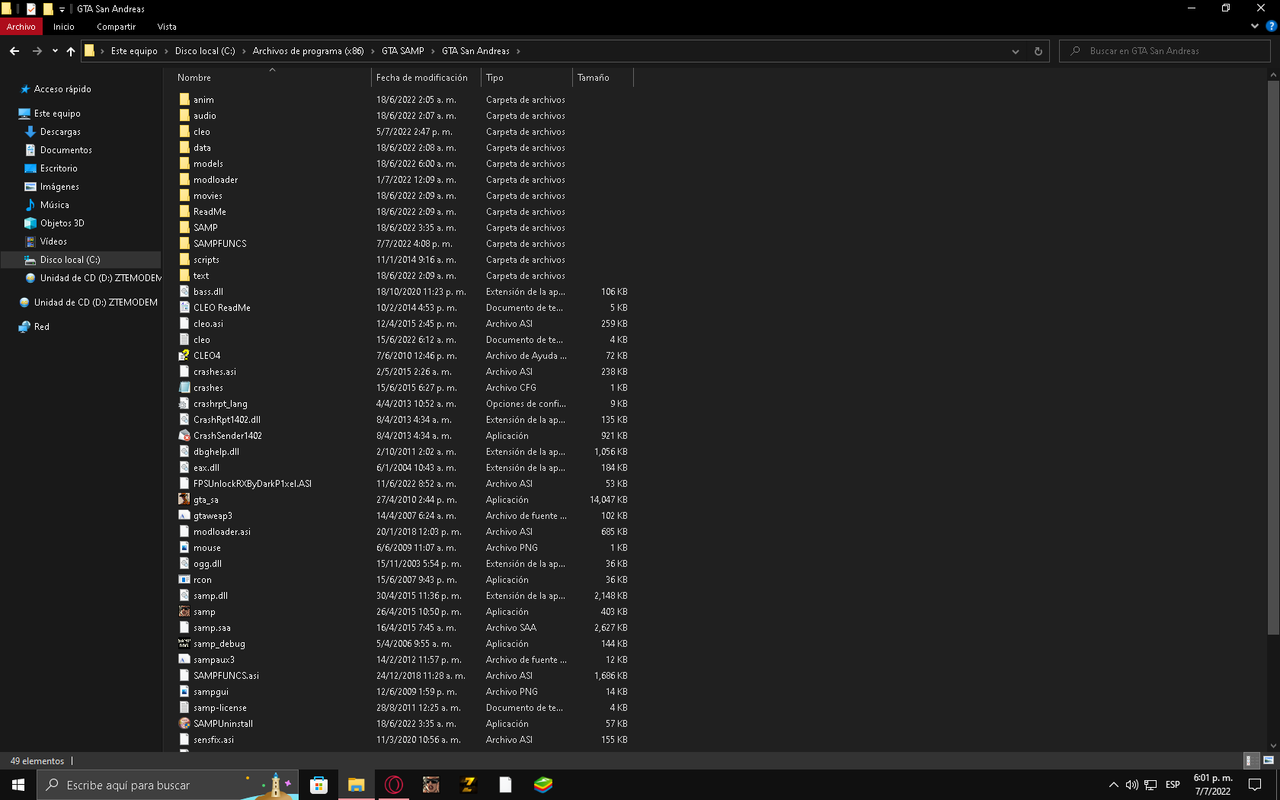Screen dimensions: 1280x800
Task: Open Escritorio in the navigation pane
Action: pos(59,168)
